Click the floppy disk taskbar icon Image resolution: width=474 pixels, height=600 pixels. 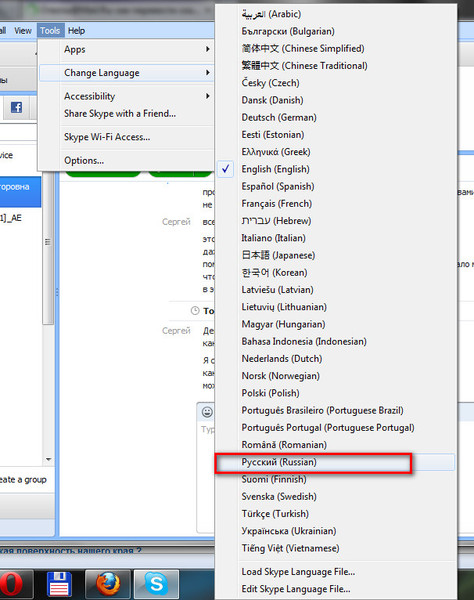click(59, 585)
